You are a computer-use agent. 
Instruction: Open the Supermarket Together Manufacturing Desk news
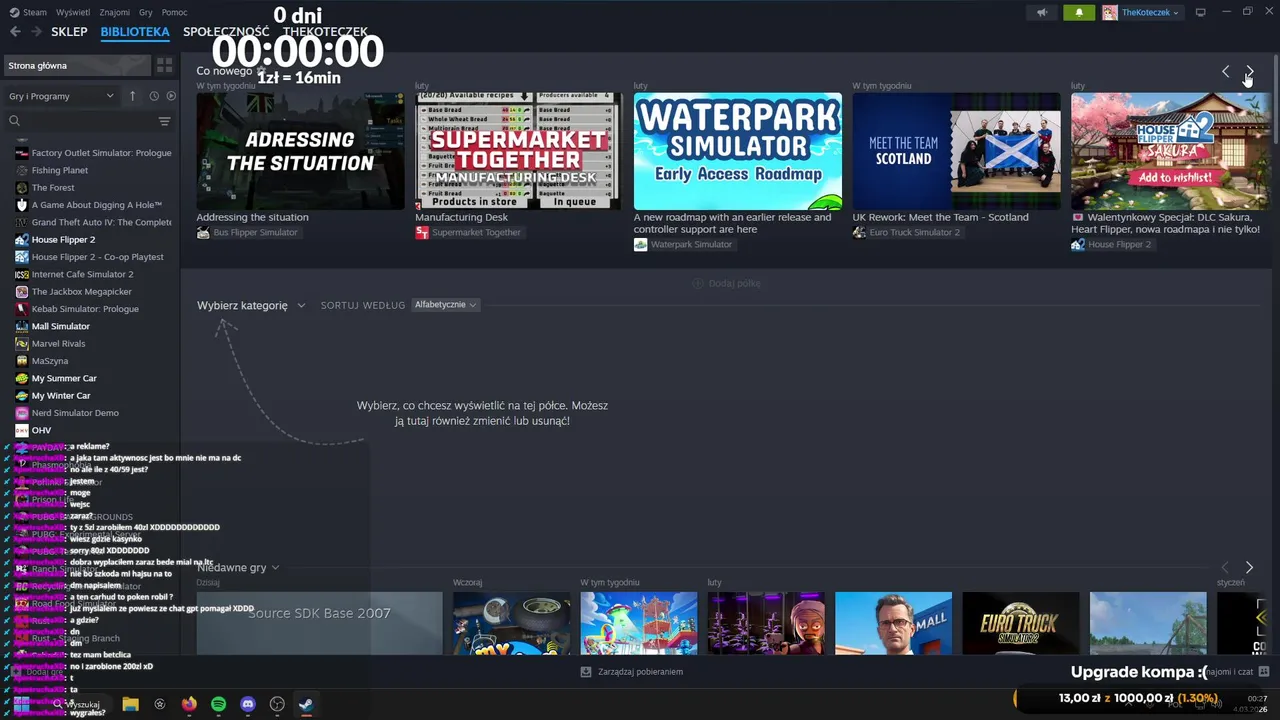coord(518,151)
